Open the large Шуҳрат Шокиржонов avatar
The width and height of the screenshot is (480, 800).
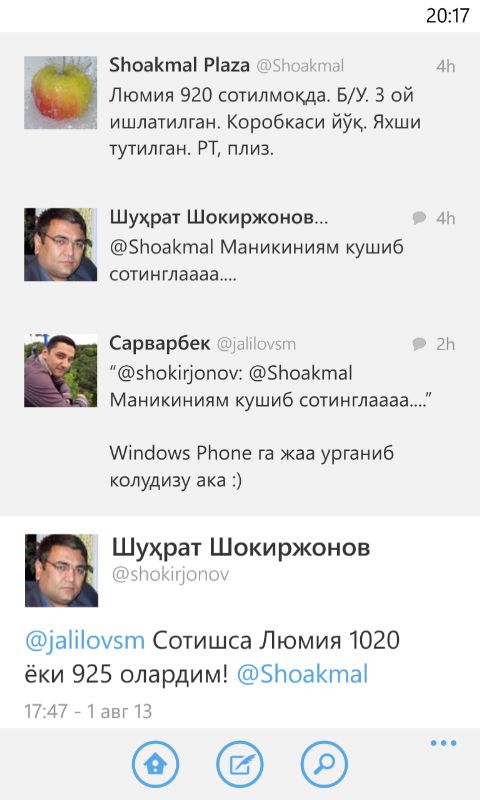pyautogui.click(x=61, y=570)
